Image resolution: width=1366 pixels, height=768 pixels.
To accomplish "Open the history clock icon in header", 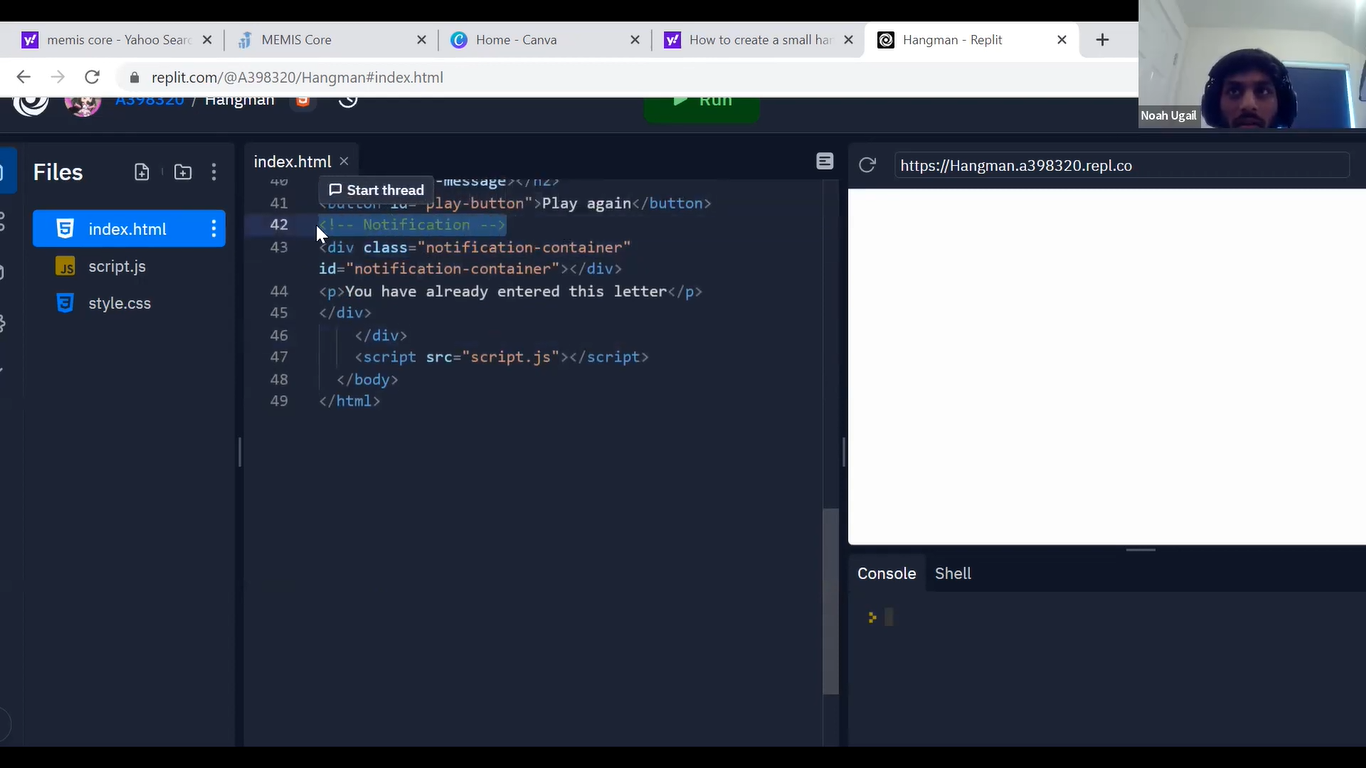I will (348, 101).
